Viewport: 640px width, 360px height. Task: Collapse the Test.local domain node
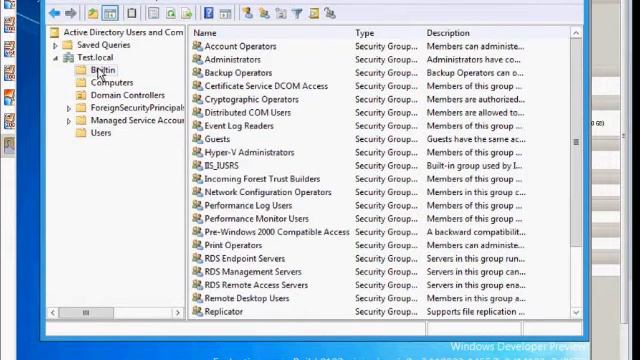(56, 58)
